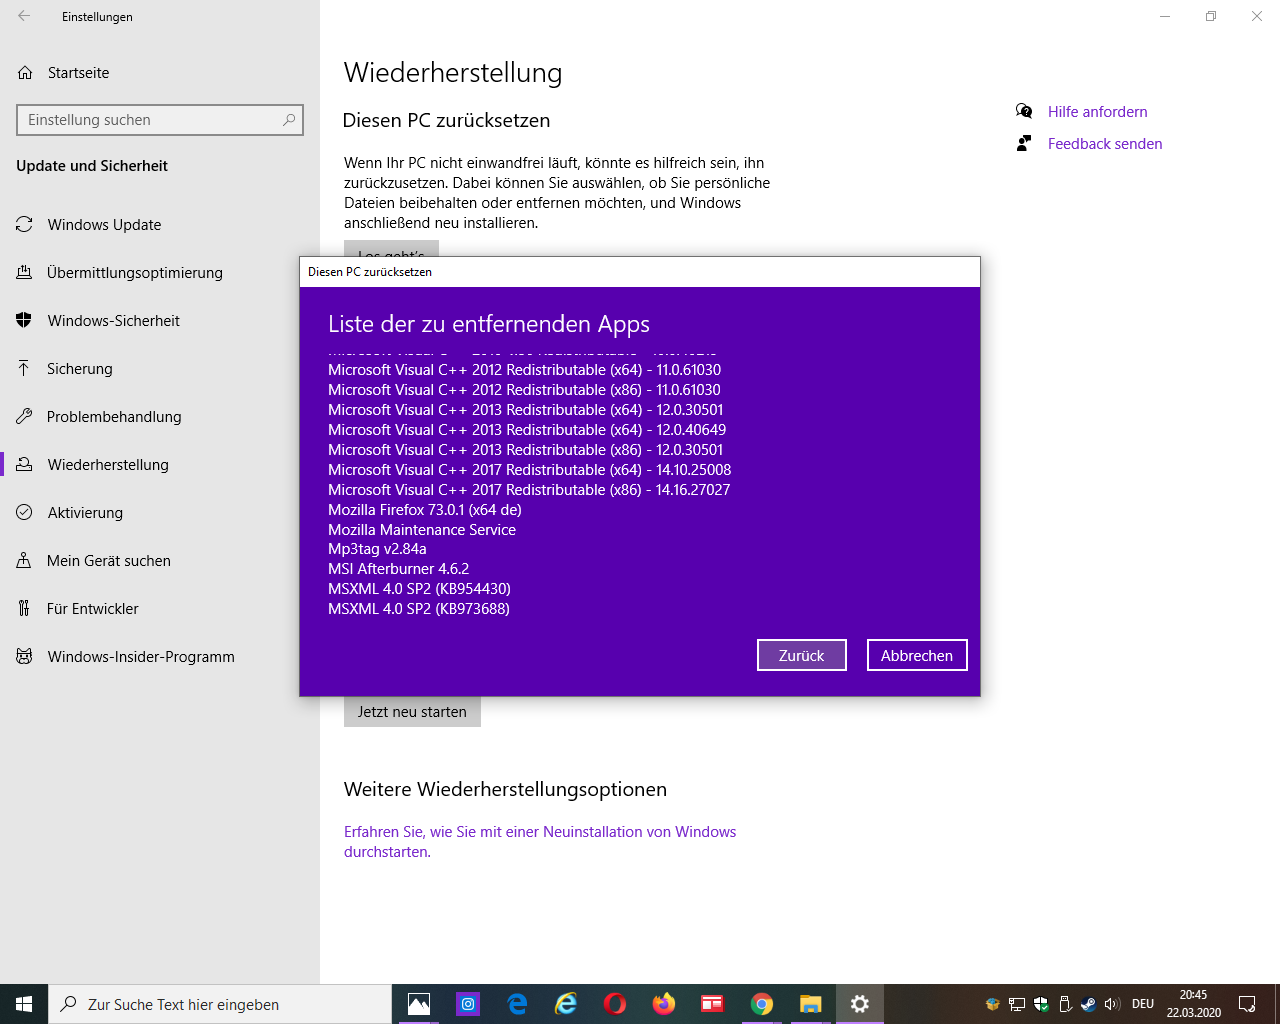Select Visual C++ 2017 (x64) 14.10.25008 entry
1280x1024 pixels.
tap(530, 470)
